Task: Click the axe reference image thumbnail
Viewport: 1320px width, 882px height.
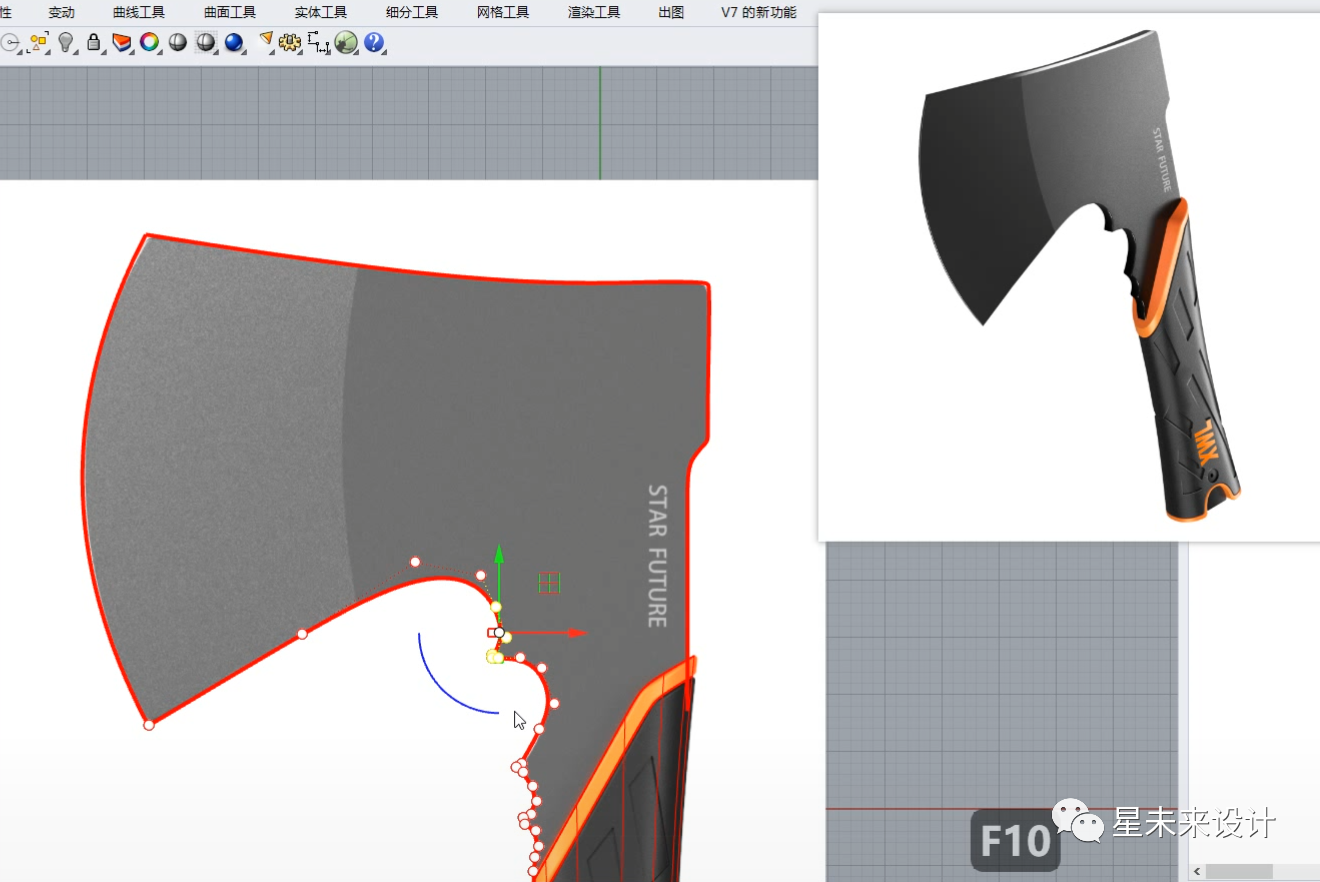Action: [1069, 277]
